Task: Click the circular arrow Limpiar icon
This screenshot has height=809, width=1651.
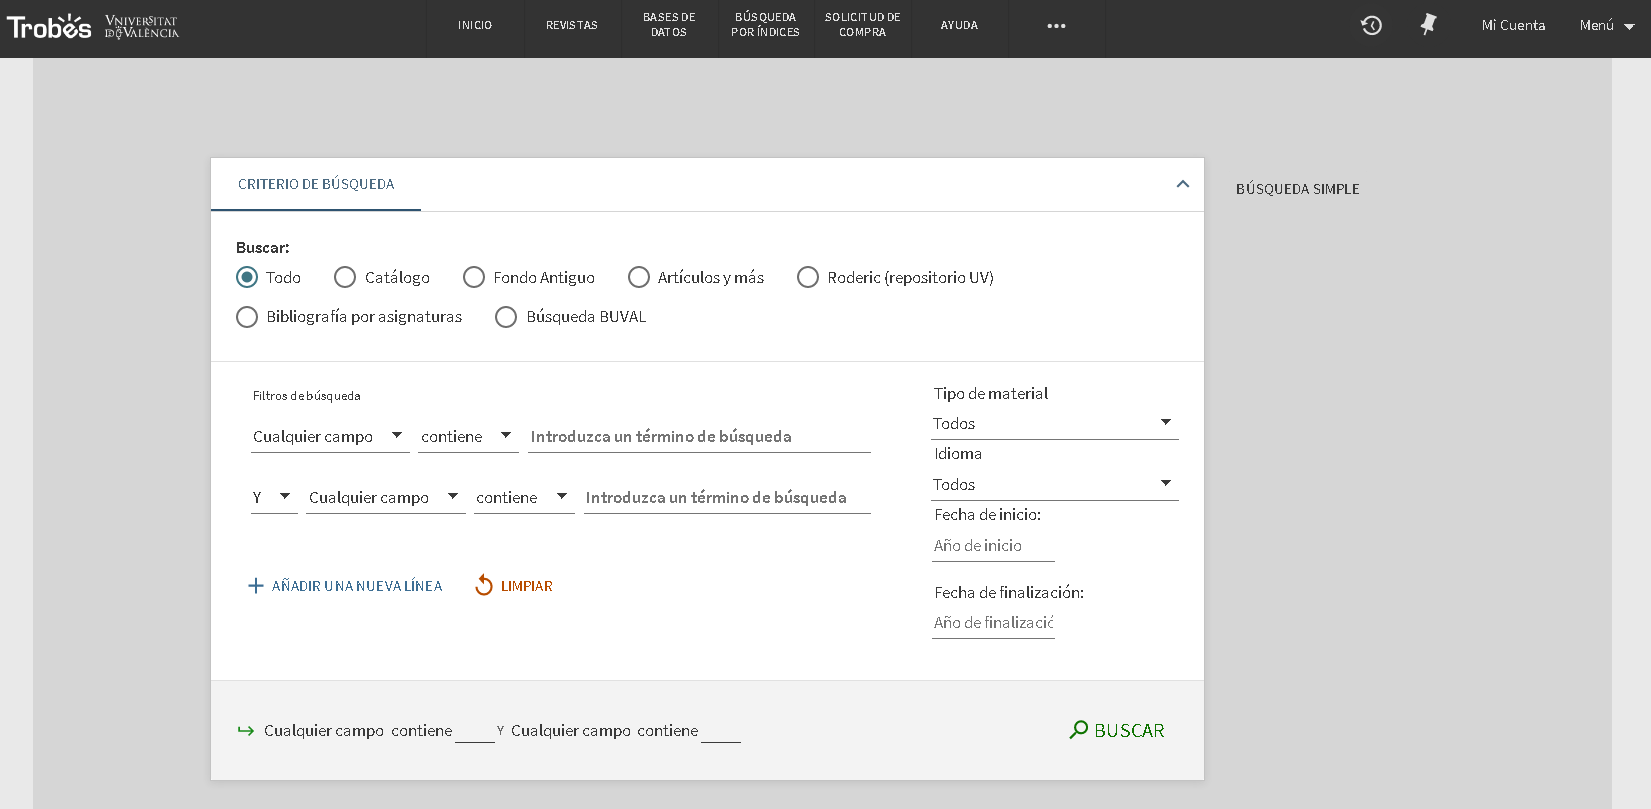Action: pos(484,585)
